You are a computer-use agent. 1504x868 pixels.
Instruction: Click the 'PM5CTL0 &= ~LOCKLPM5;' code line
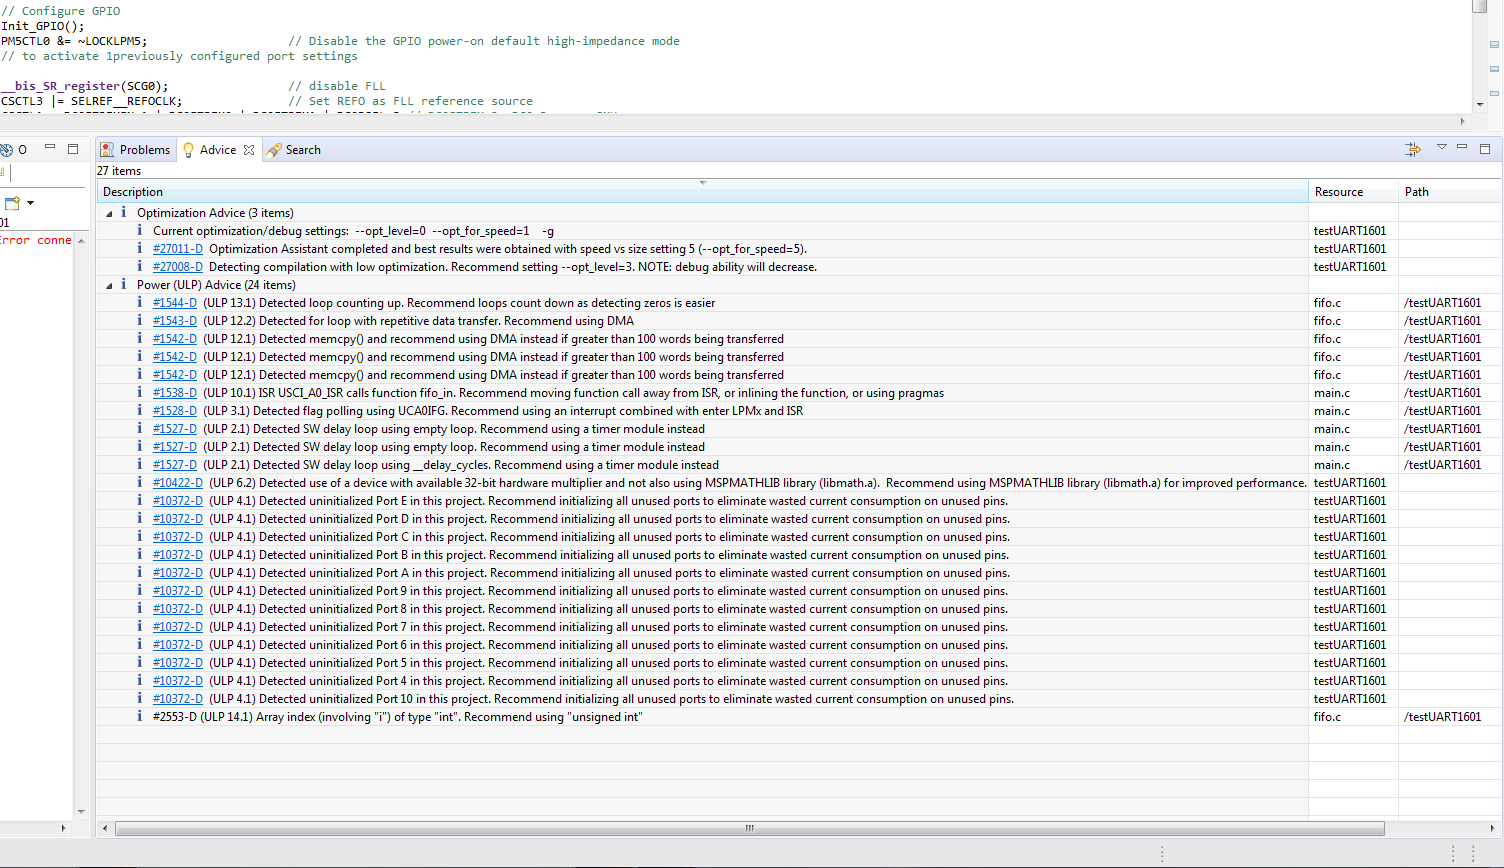(x=74, y=41)
